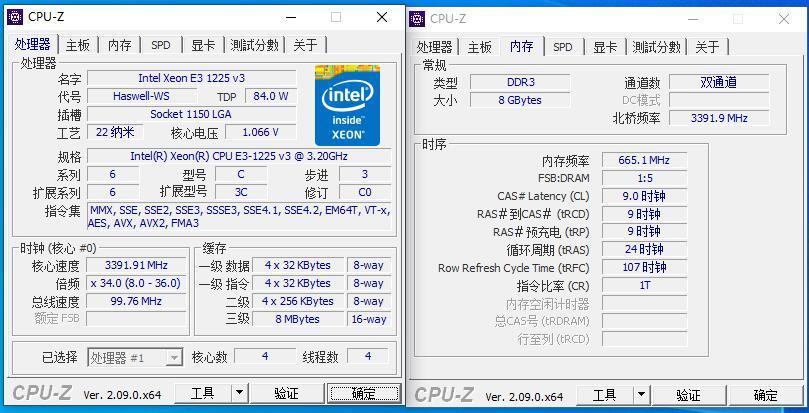The height and width of the screenshot is (413, 809).
Task: Open the 显卡 tab in left window
Action: tap(203, 45)
